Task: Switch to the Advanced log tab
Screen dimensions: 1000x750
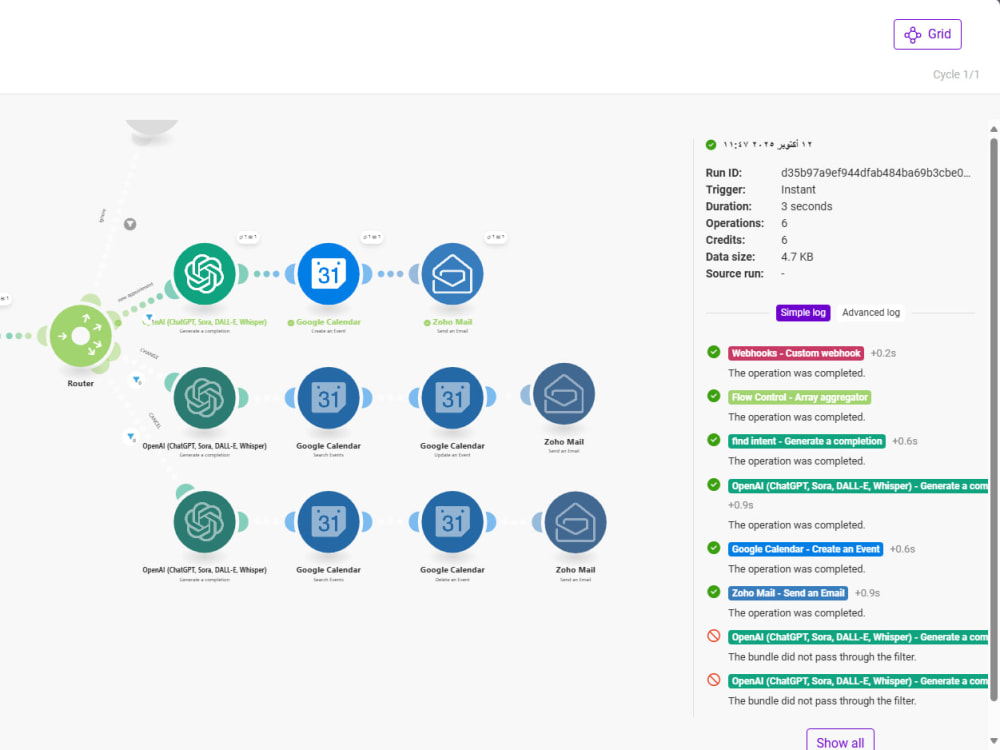Action: click(x=871, y=312)
